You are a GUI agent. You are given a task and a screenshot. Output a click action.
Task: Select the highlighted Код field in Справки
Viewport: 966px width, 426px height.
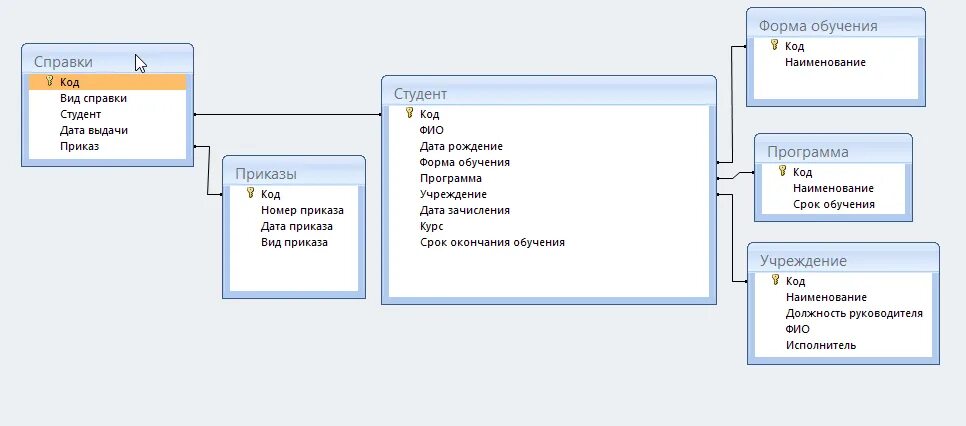[x=107, y=82]
